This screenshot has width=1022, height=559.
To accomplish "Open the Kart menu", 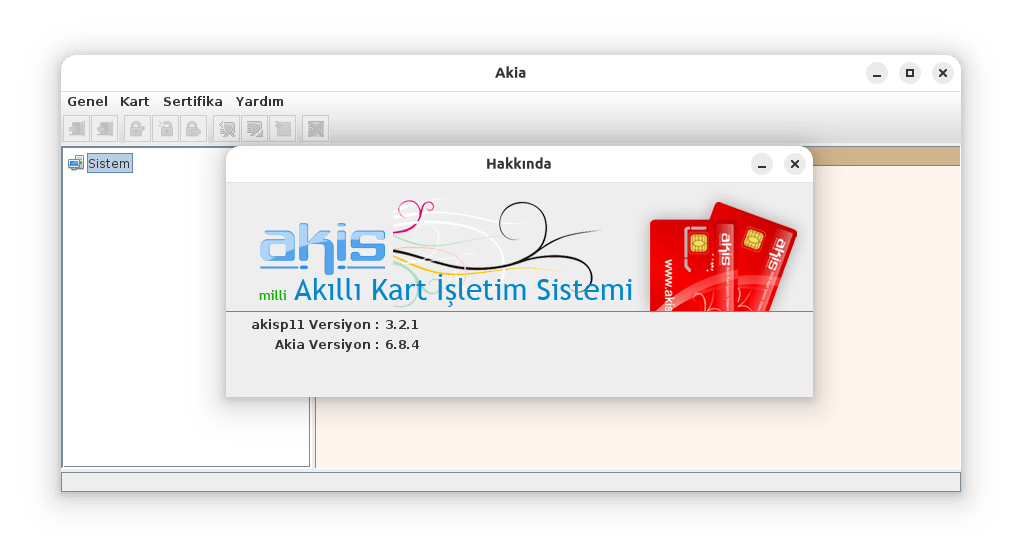I will click(x=134, y=101).
